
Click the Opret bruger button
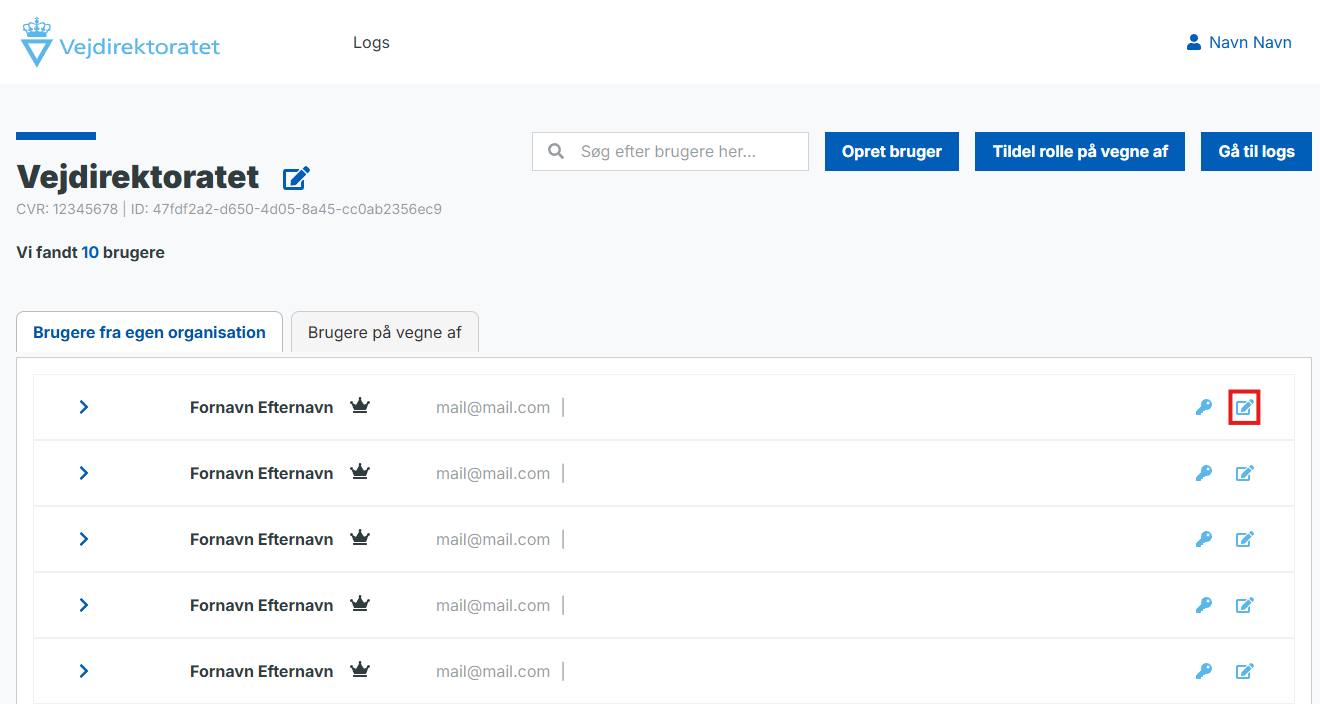click(x=892, y=151)
